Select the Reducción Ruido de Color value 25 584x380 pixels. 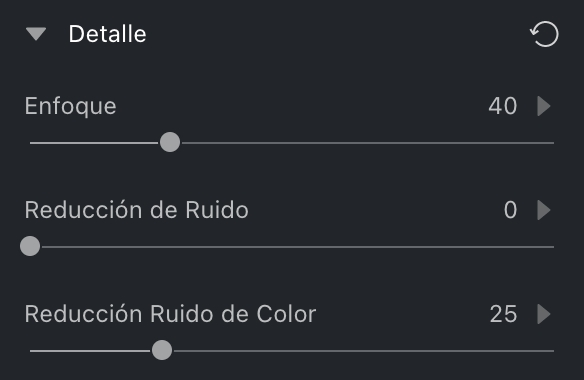[503, 314]
